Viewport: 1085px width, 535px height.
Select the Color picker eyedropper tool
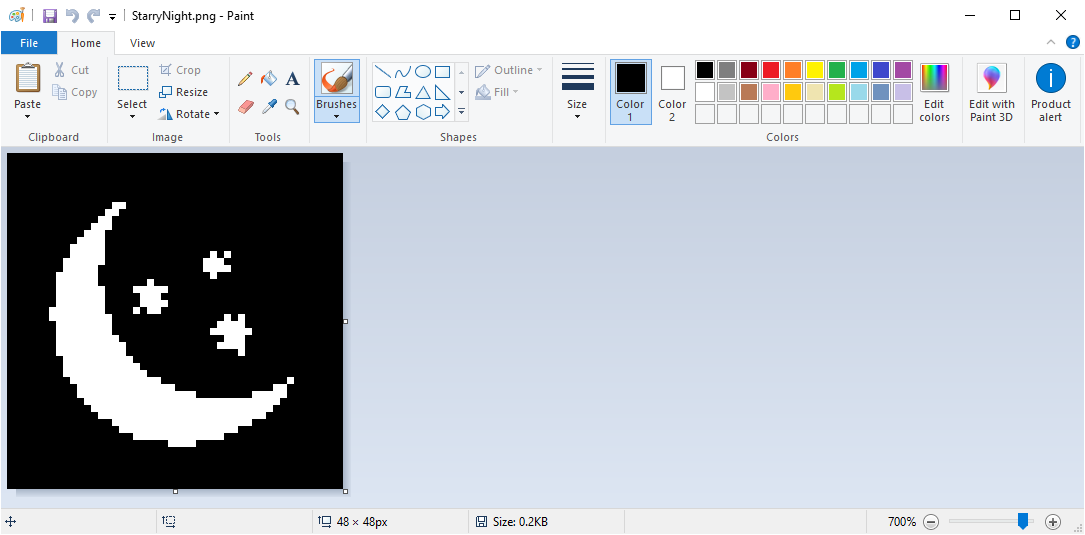coord(268,107)
